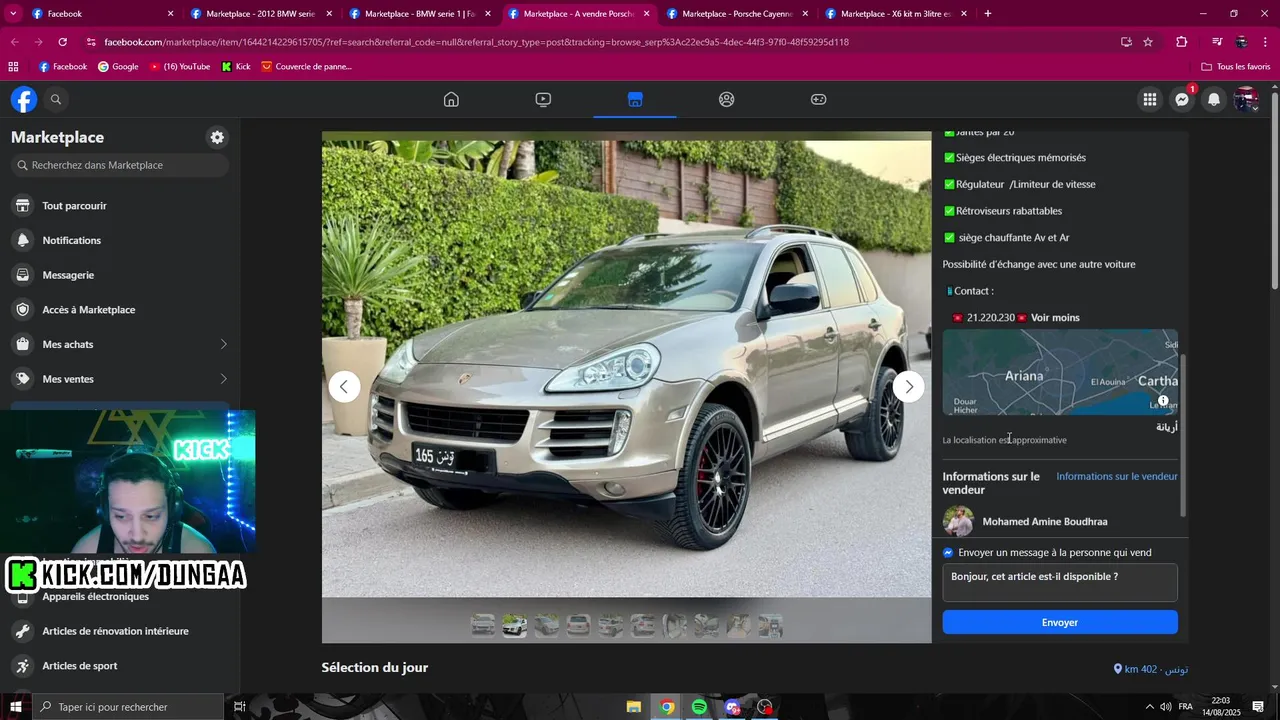
Task: Open seller Mohamed Amine Boudhraa profile
Action: 1044,521
